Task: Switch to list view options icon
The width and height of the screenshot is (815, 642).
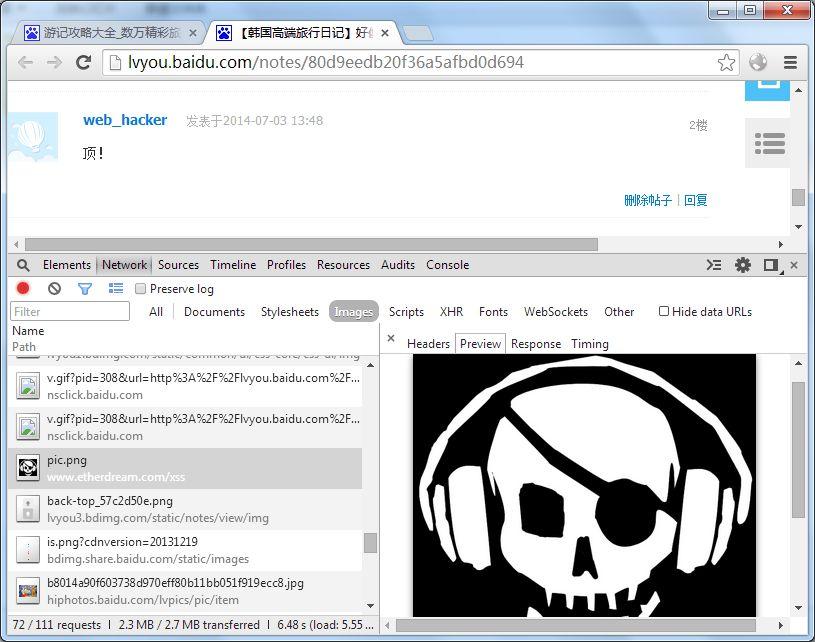Action: click(116, 289)
